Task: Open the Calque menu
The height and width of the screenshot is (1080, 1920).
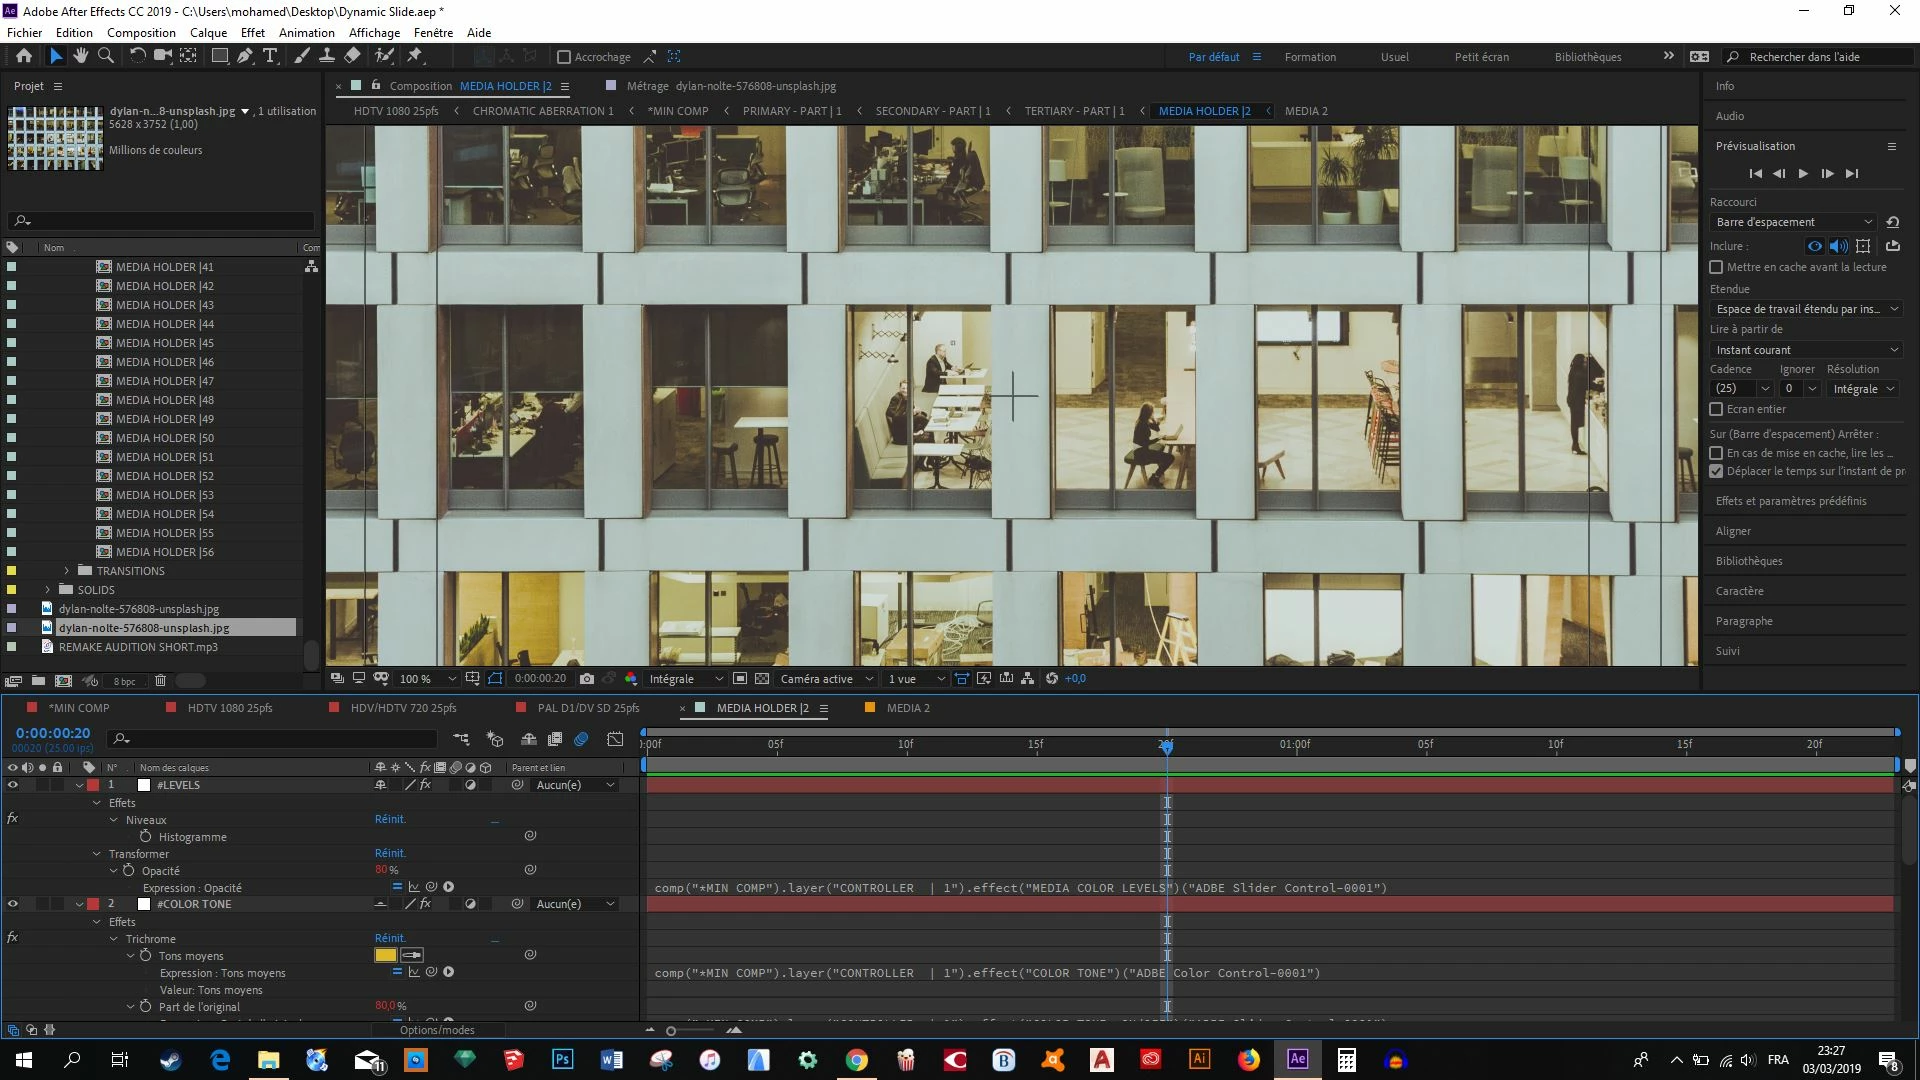Action: pos(208,33)
